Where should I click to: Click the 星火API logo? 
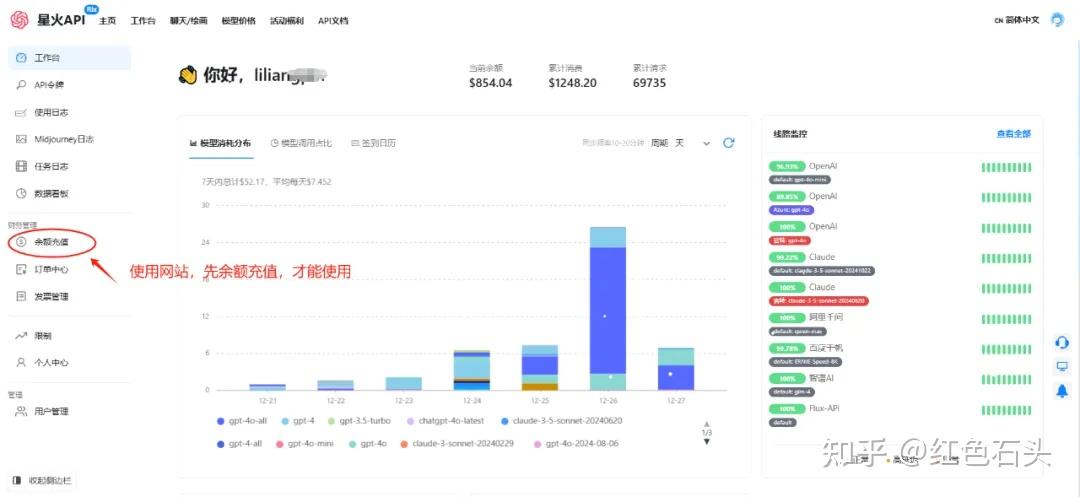click(19, 20)
